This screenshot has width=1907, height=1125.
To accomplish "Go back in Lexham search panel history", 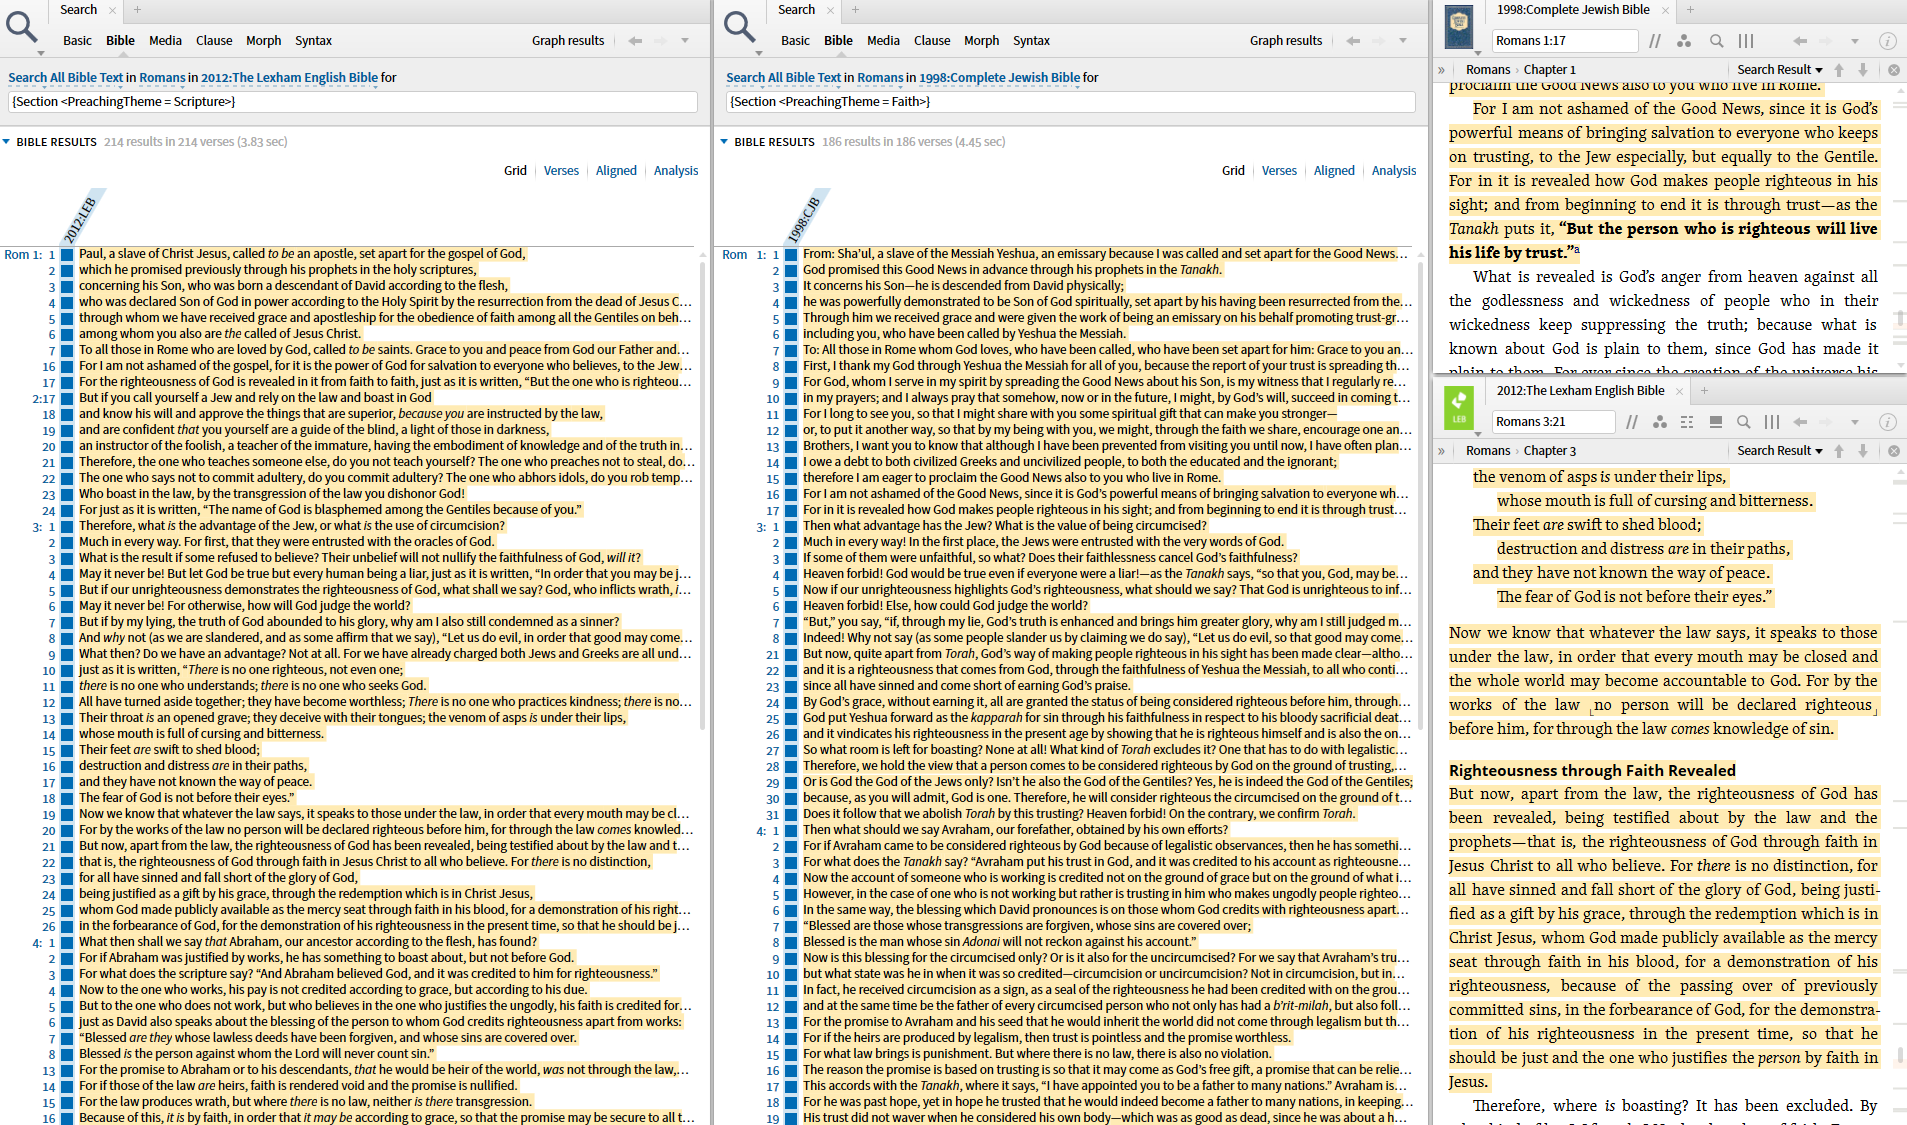I will [x=635, y=41].
